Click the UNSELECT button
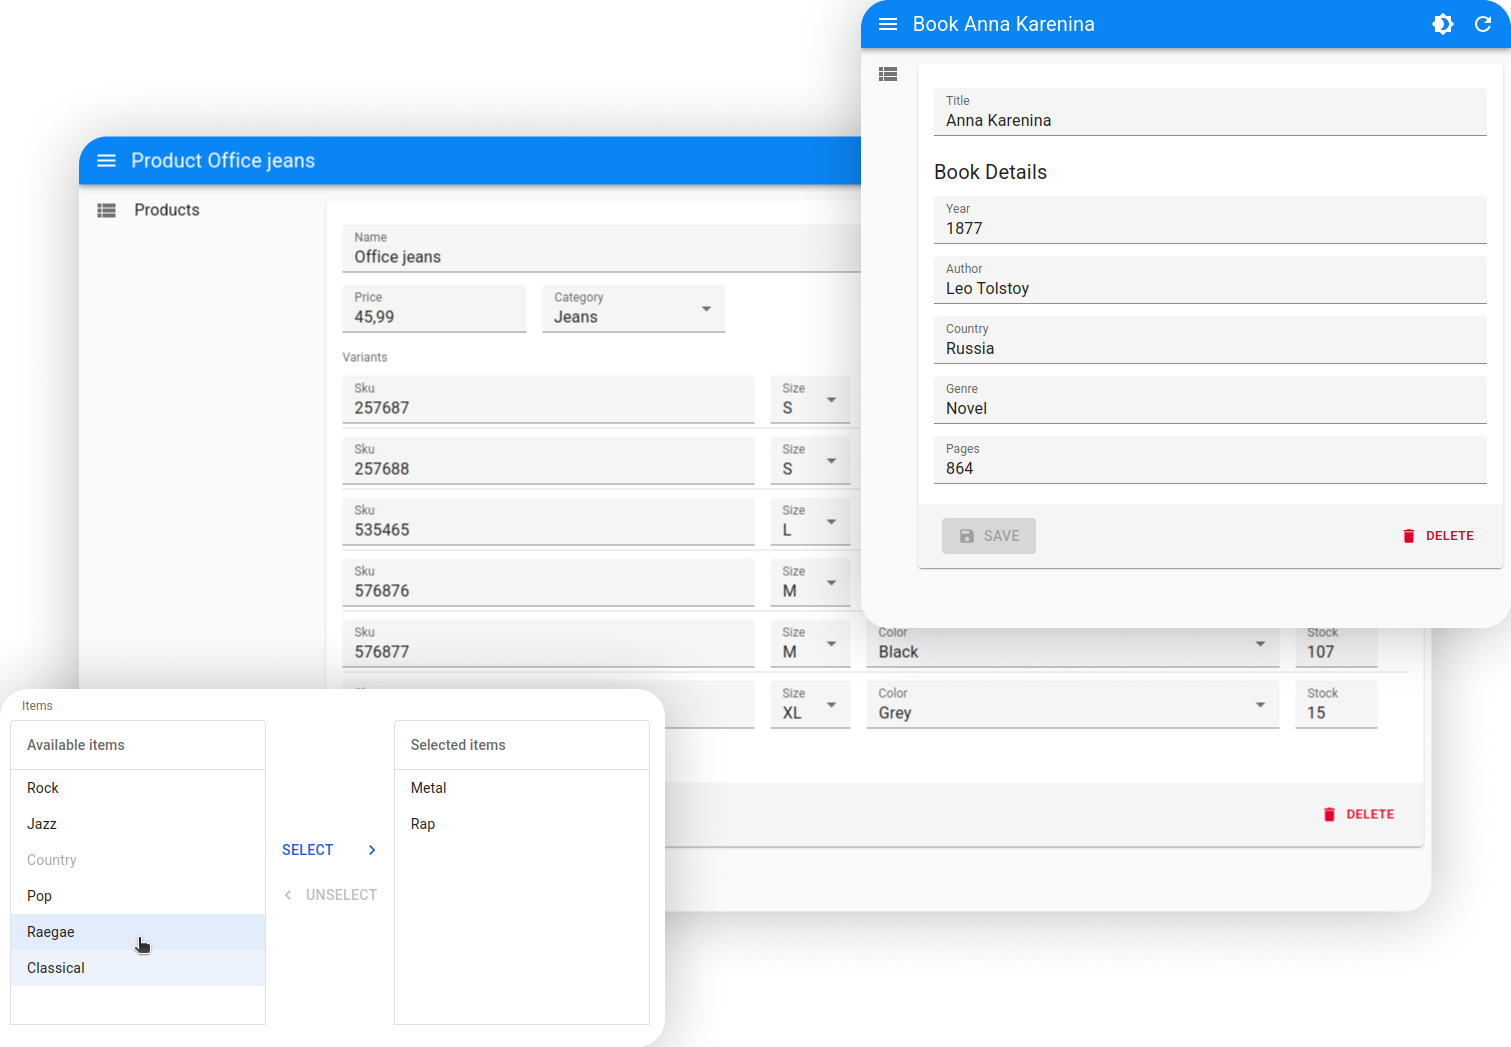Viewport: 1511px width, 1047px height. point(329,895)
